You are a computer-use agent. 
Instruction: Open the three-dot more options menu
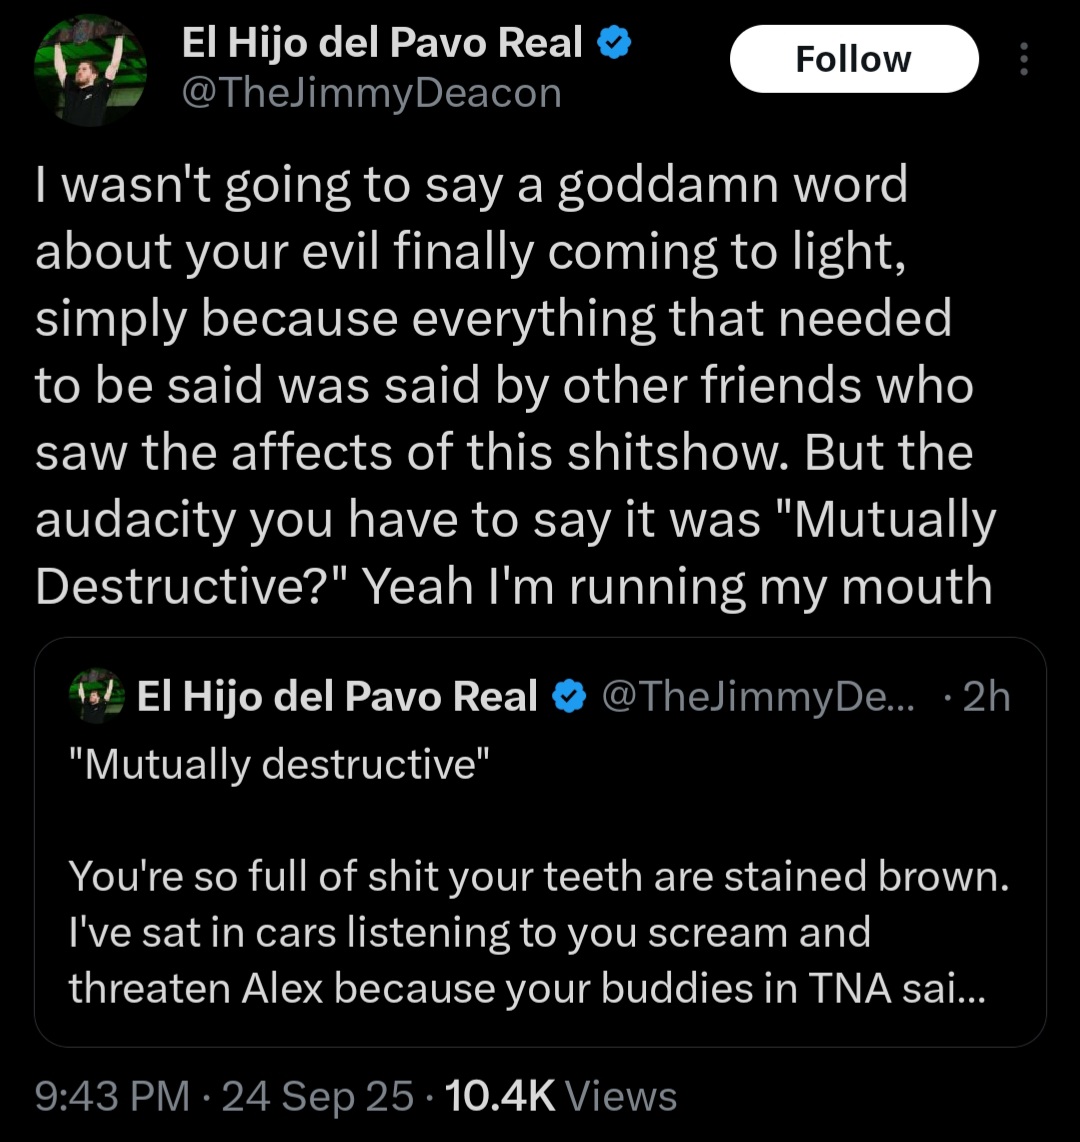1023,59
